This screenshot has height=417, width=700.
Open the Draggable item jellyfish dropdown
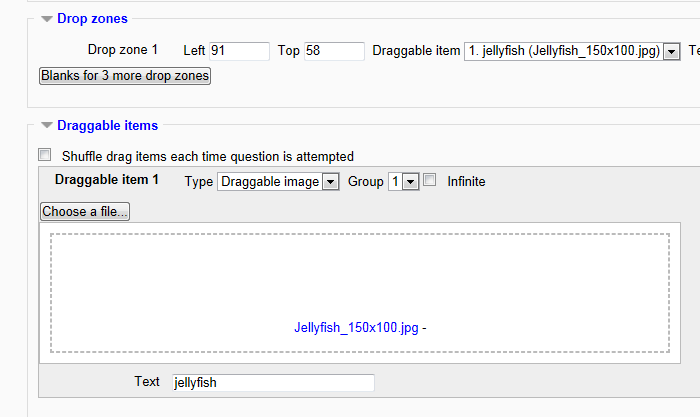(572, 51)
